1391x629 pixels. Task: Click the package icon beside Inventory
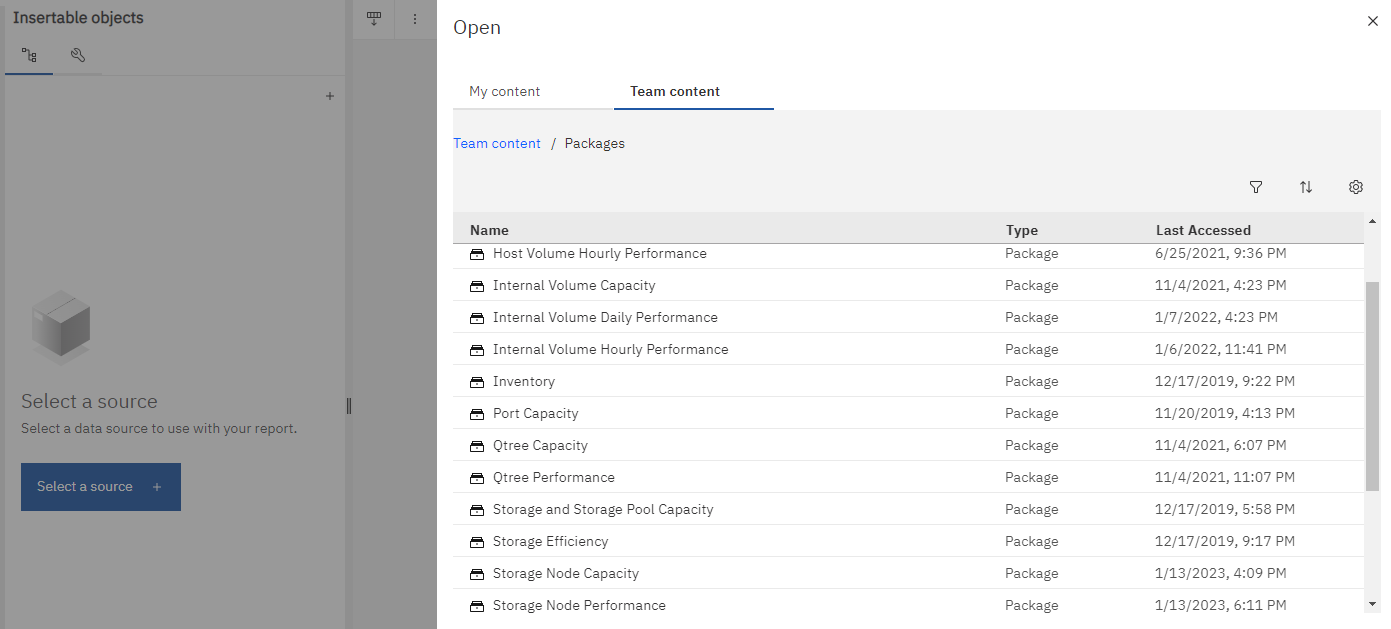click(477, 382)
